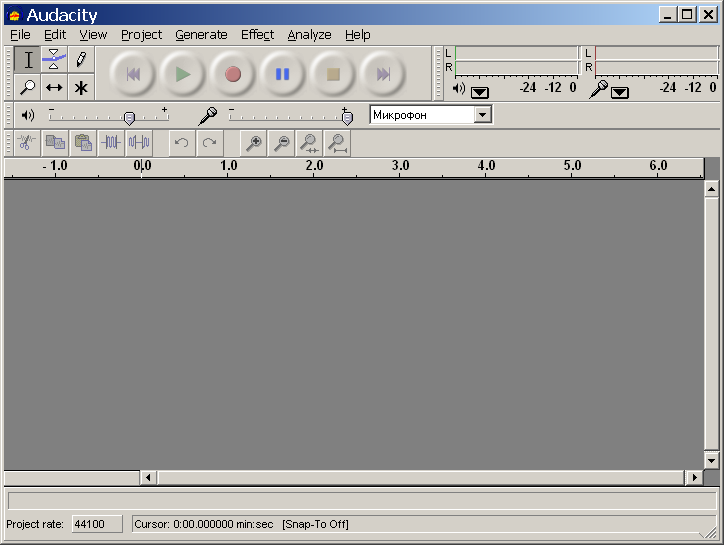Click the Audacity title bar icon
This screenshot has width=724, height=545.
pos(15,15)
